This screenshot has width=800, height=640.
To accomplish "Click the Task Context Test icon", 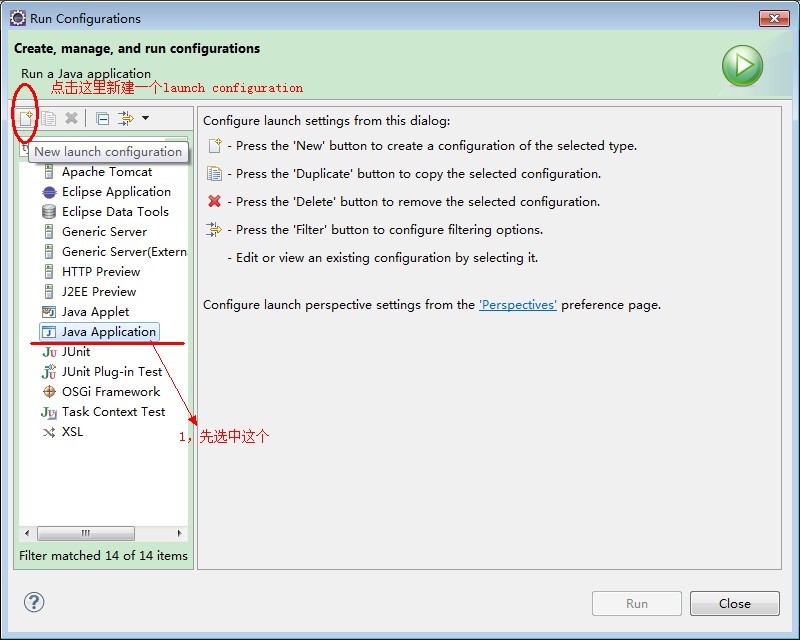I will click(49, 412).
